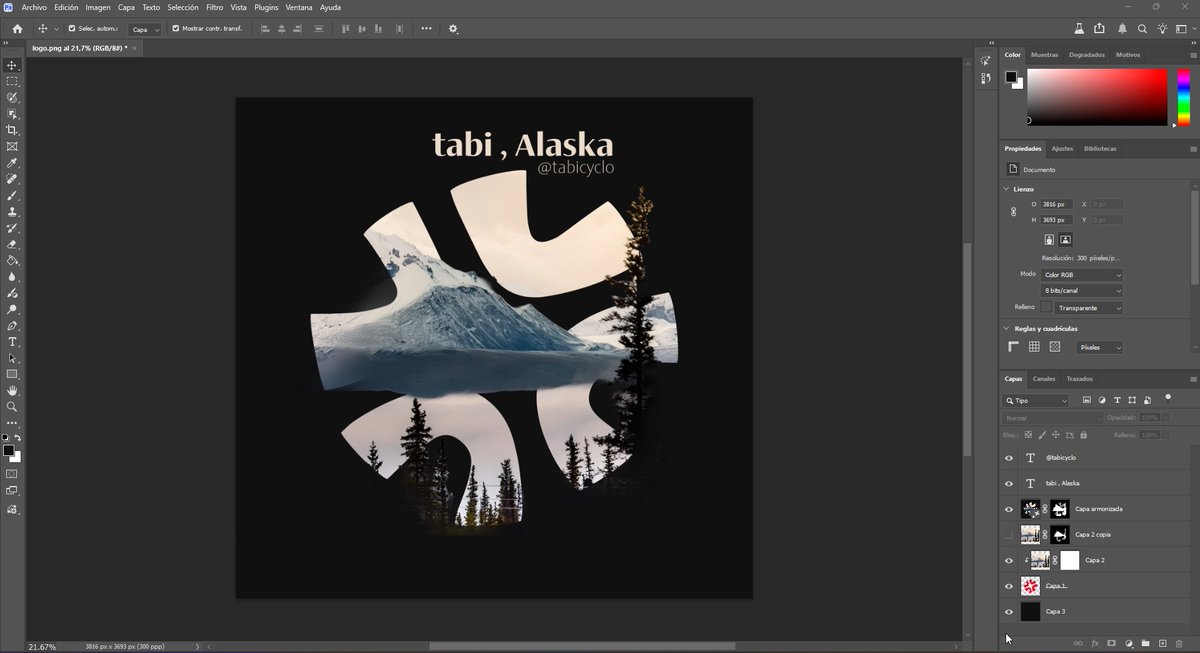
Task: Hide the 'tabi , Alaska' text layer
Action: pyautogui.click(x=1008, y=483)
